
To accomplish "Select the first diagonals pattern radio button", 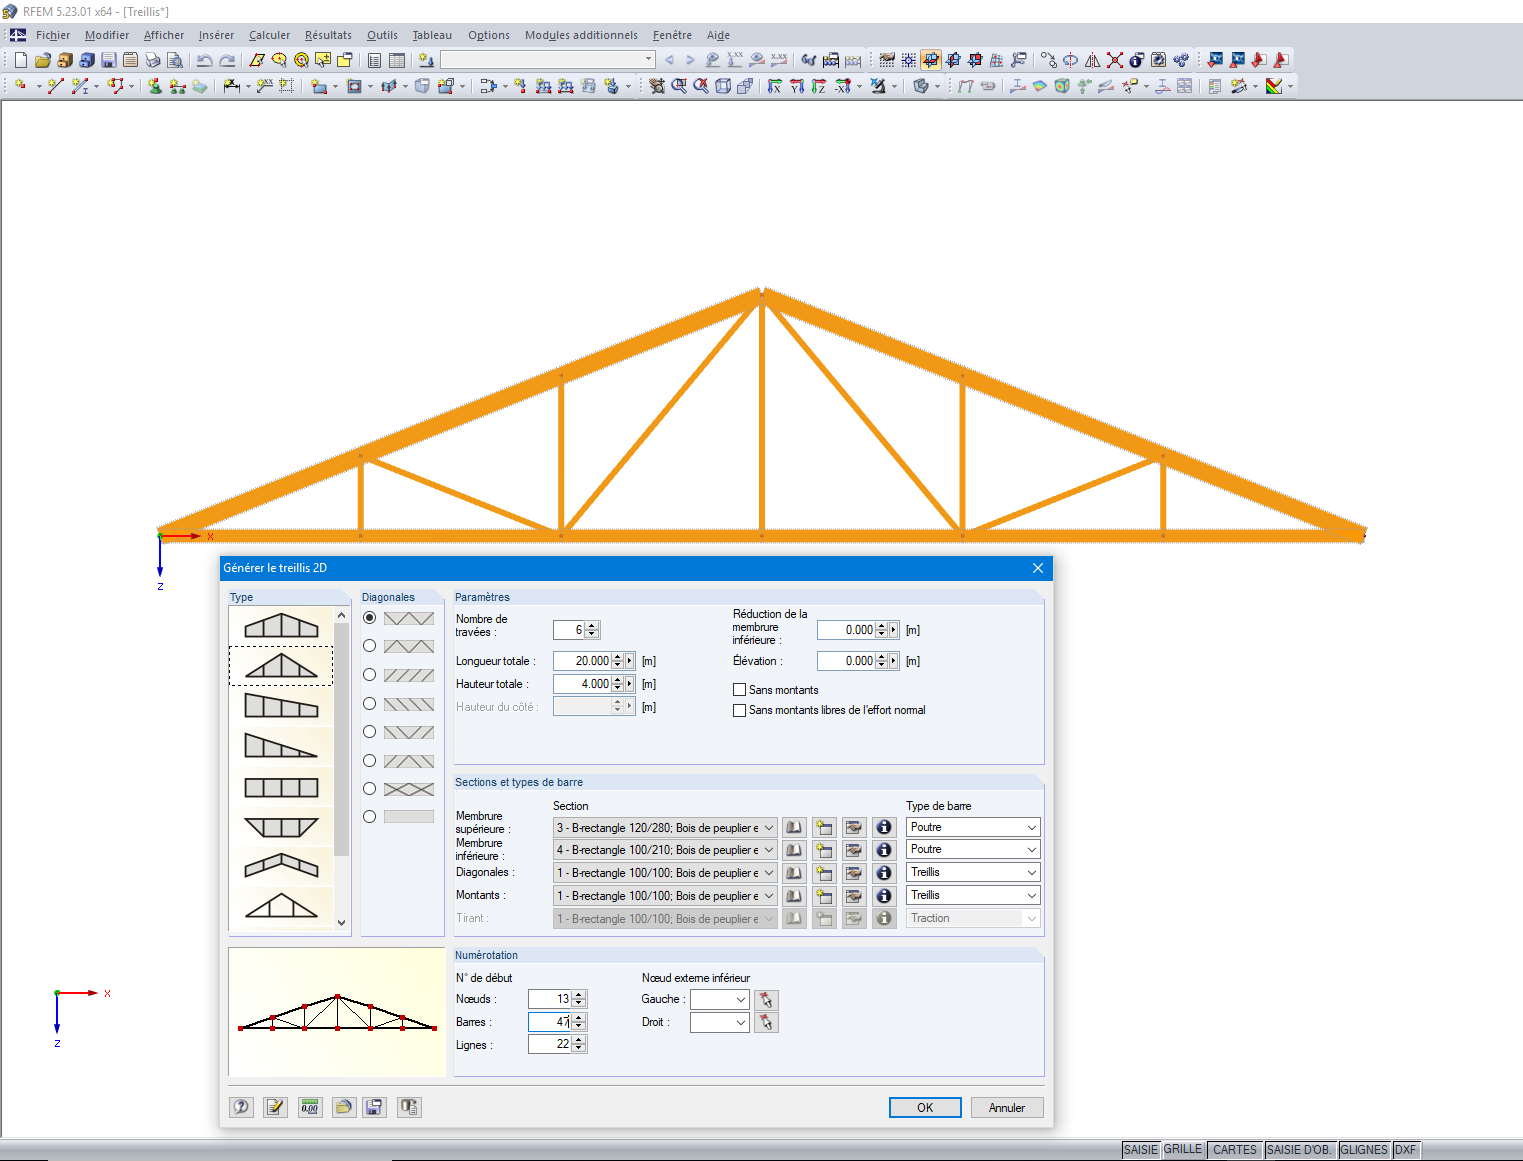I will tap(370, 618).
